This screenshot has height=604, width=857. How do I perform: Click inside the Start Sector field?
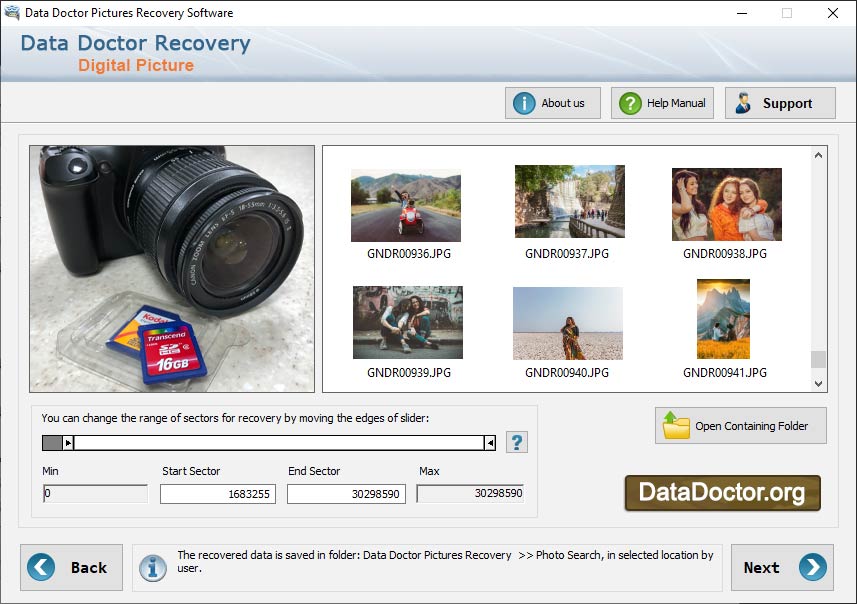pyautogui.click(x=217, y=493)
